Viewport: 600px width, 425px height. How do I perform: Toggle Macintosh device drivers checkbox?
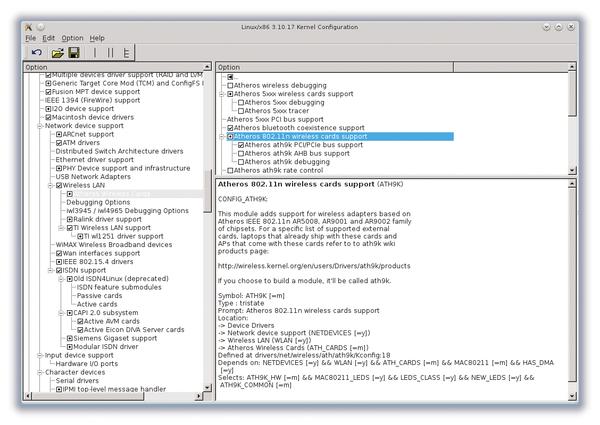pos(48,117)
